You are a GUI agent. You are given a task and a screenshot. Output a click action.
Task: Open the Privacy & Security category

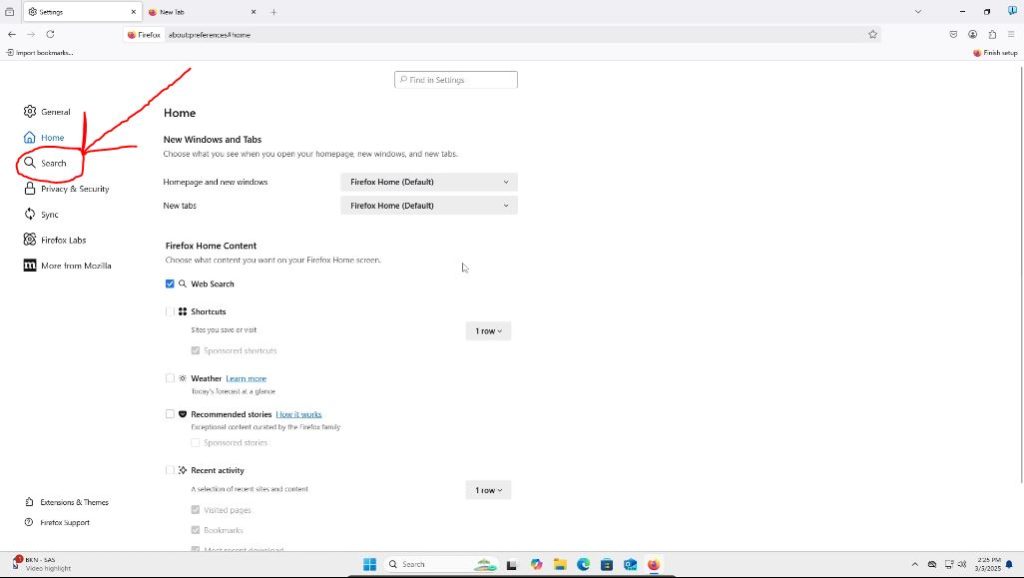(66, 189)
